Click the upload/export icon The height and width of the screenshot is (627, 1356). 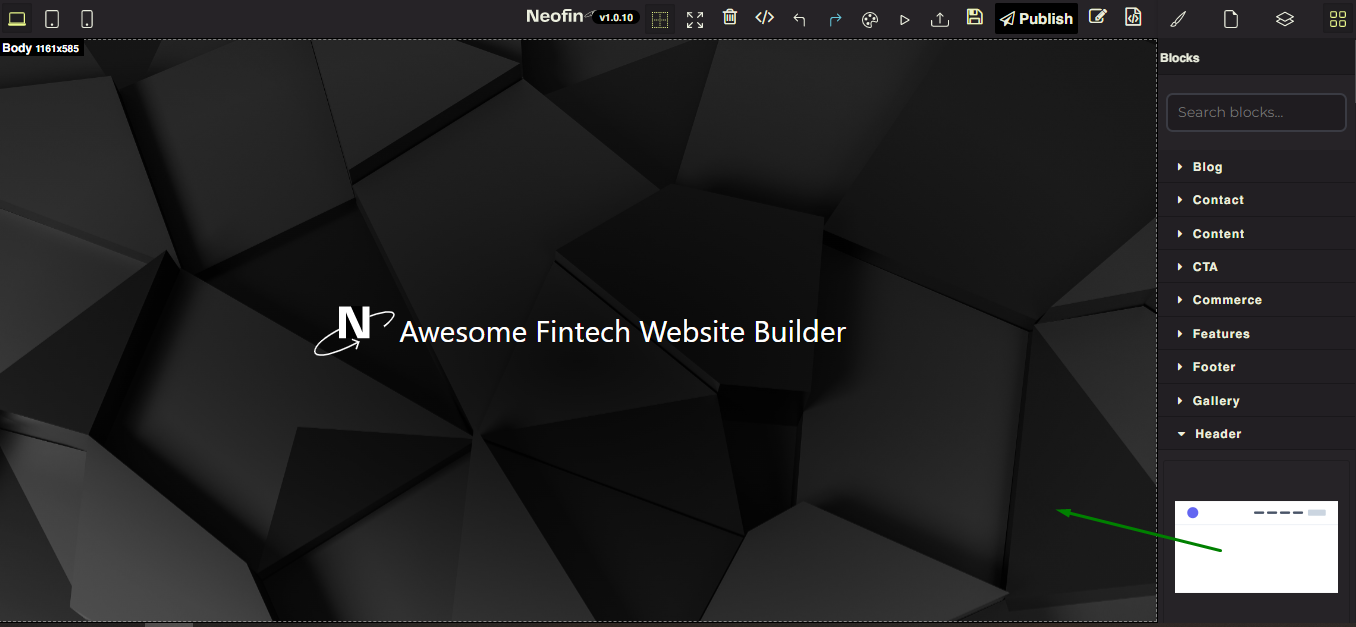pos(940,19)
